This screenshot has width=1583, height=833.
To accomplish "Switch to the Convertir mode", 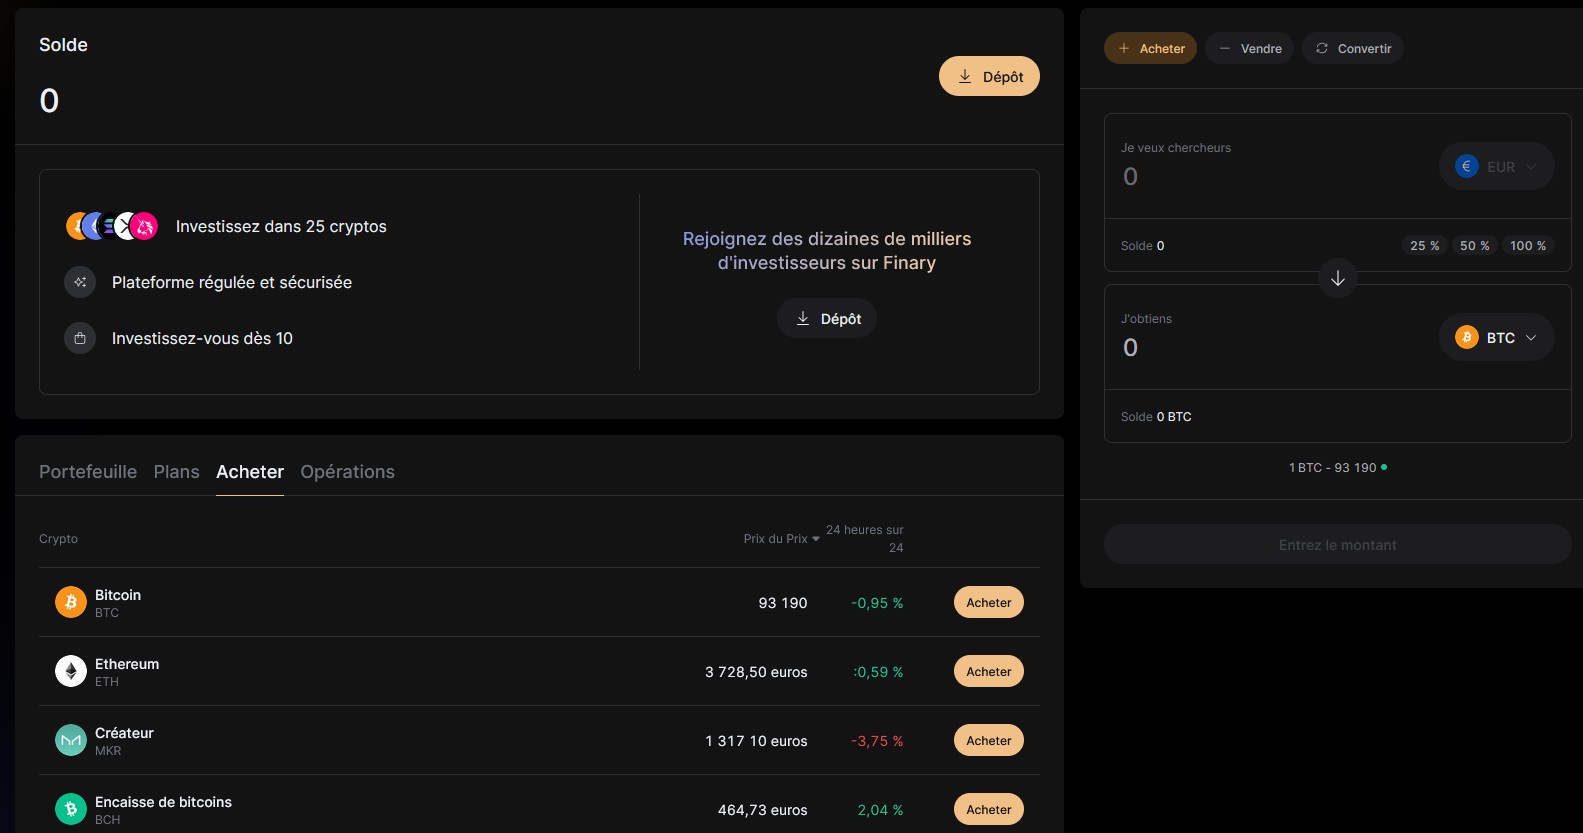I will click(1353, 48).
